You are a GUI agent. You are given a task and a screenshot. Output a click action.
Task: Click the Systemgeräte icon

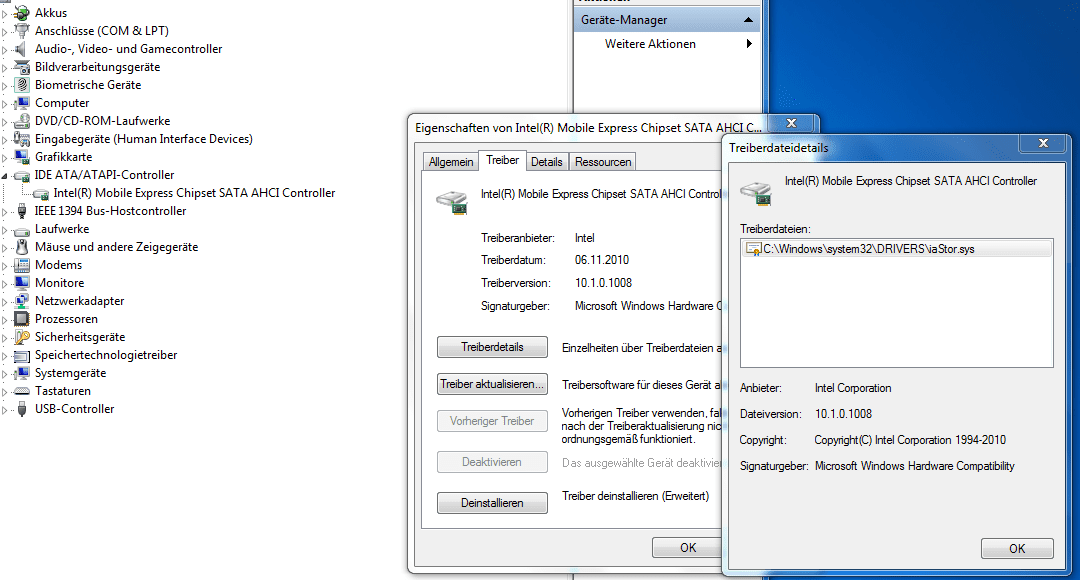click(x=22, y=373)
